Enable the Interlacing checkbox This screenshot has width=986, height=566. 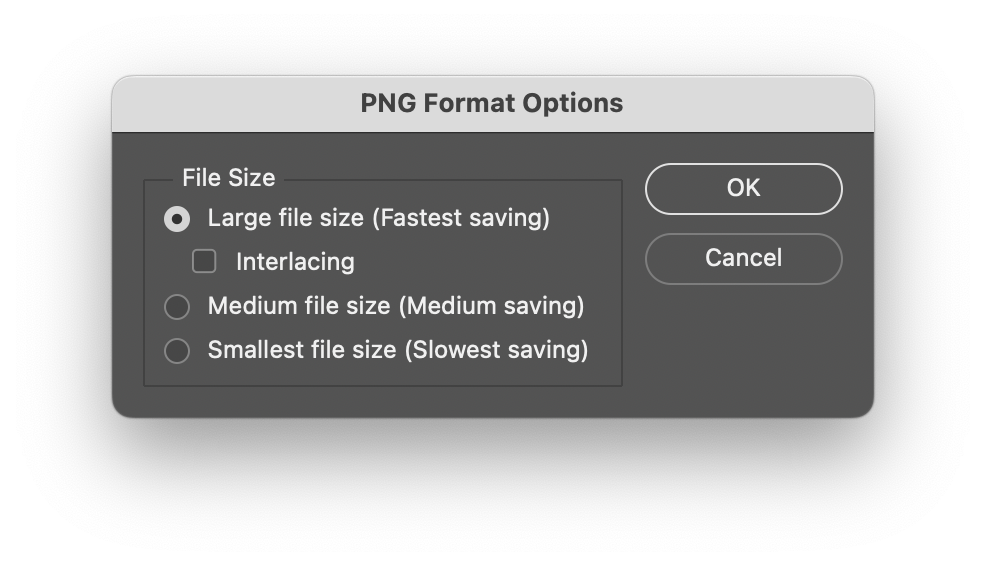pos(204,261)
